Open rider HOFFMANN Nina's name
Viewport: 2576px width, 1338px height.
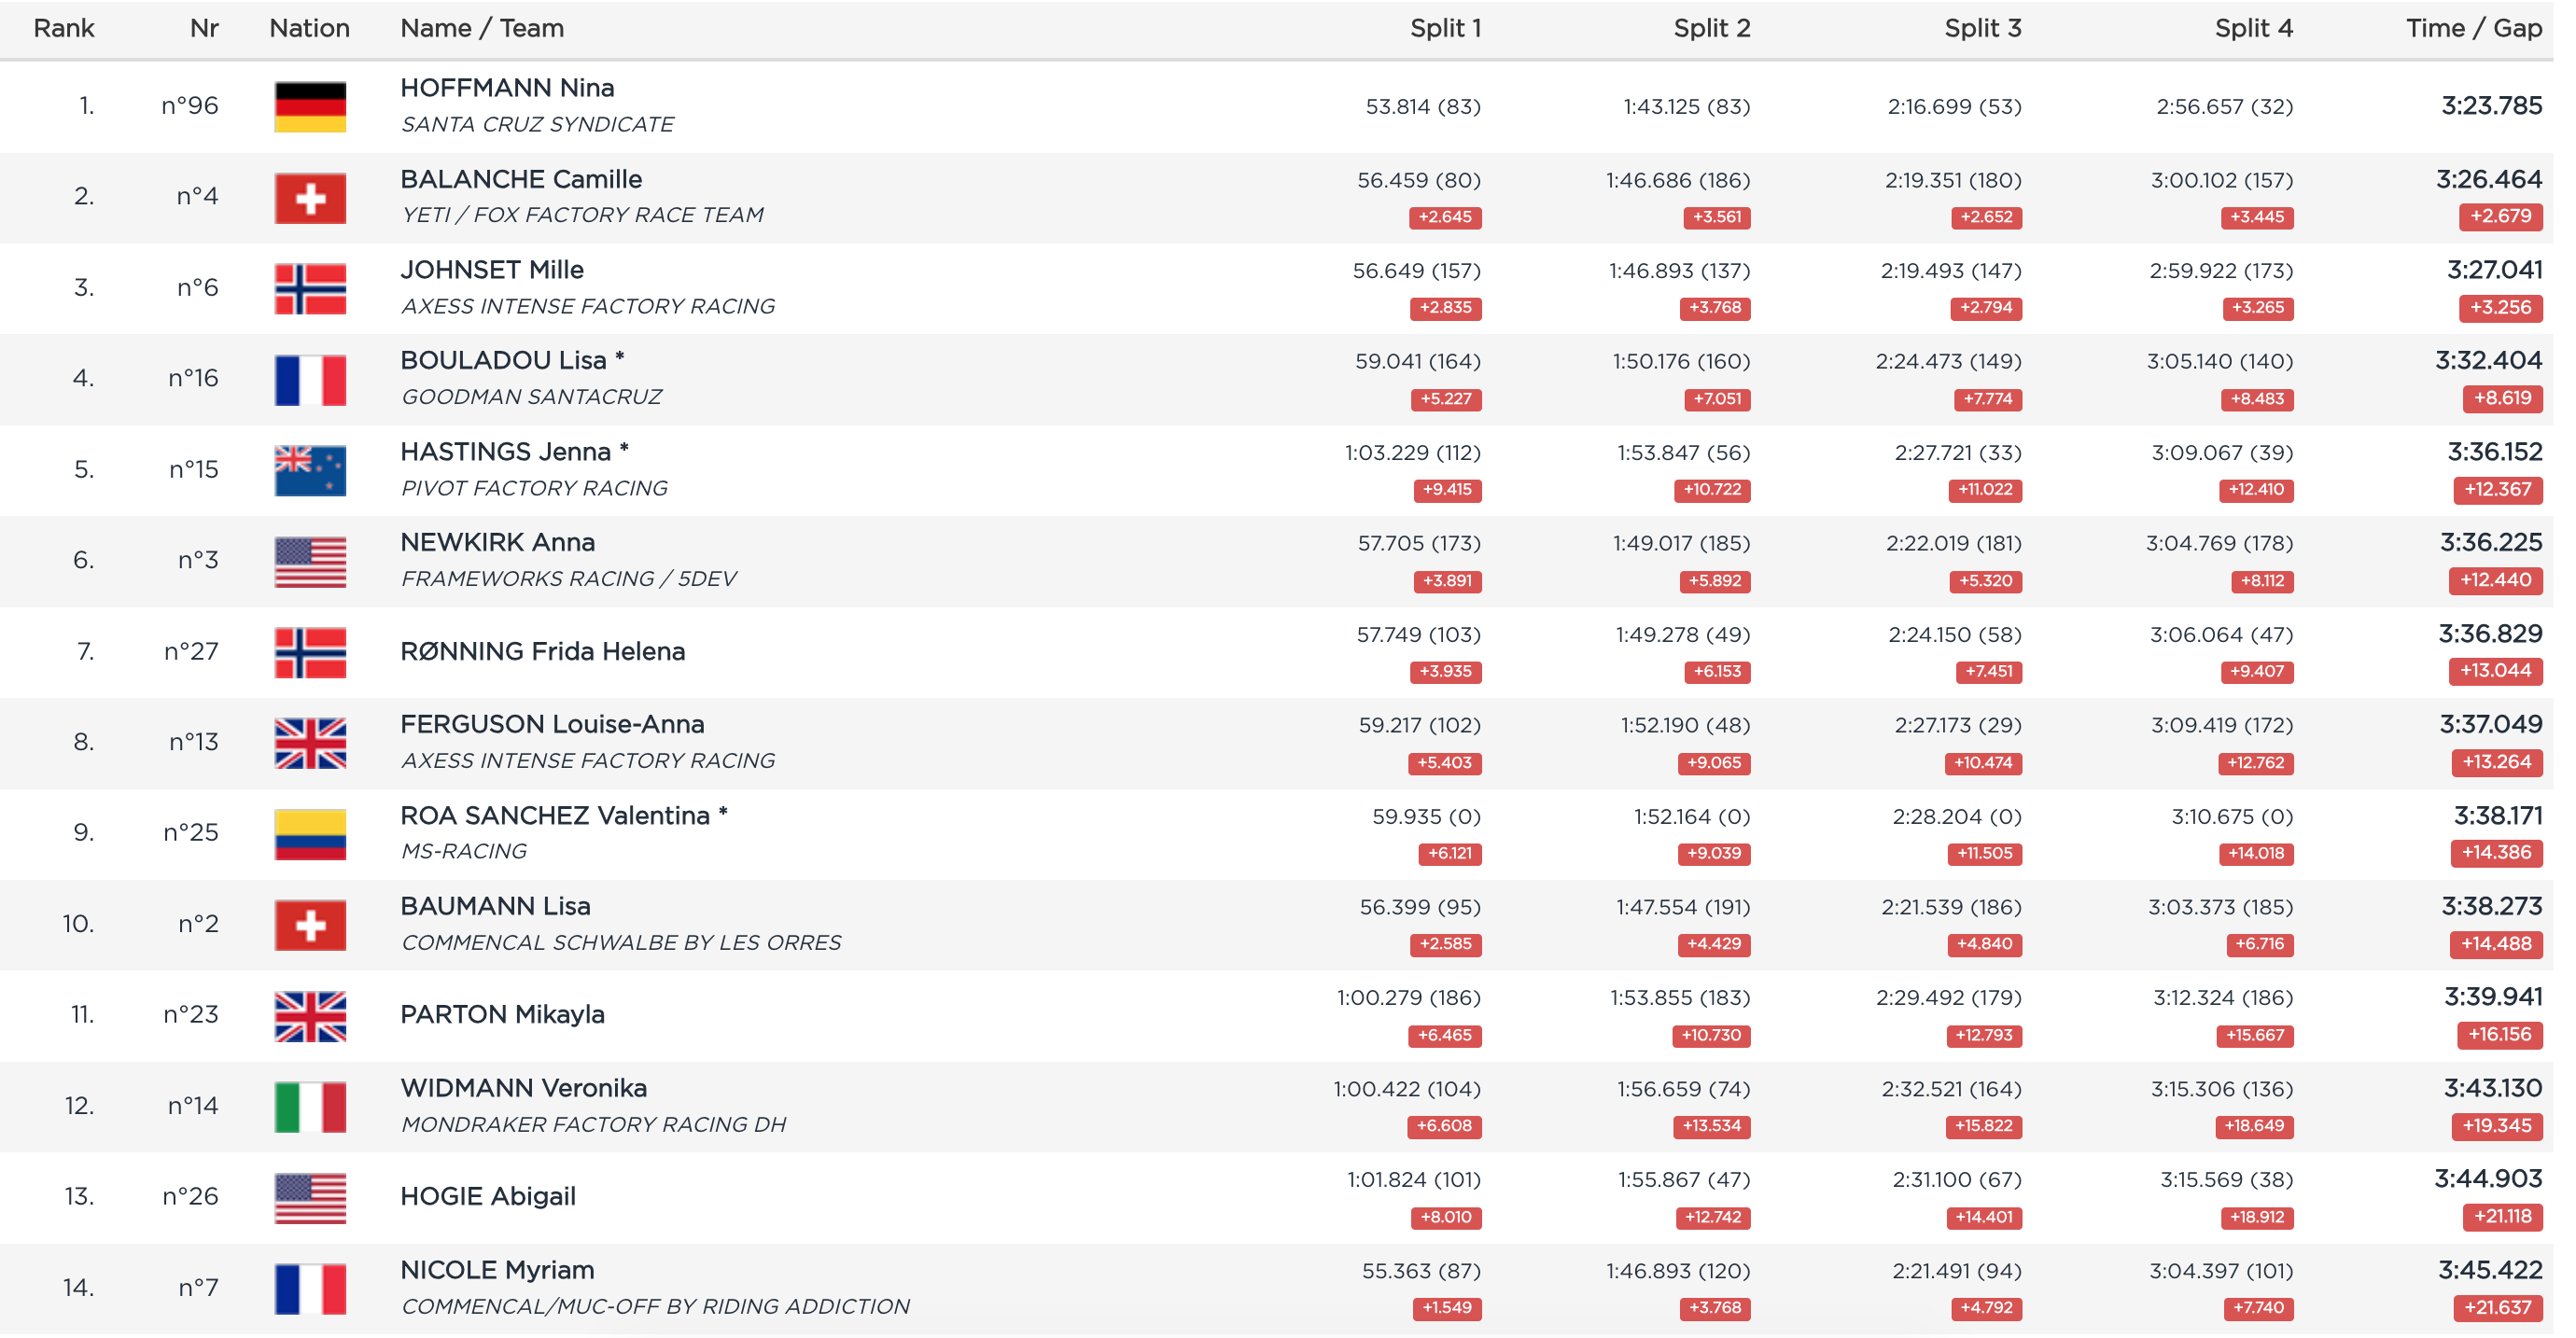(507, 88)
